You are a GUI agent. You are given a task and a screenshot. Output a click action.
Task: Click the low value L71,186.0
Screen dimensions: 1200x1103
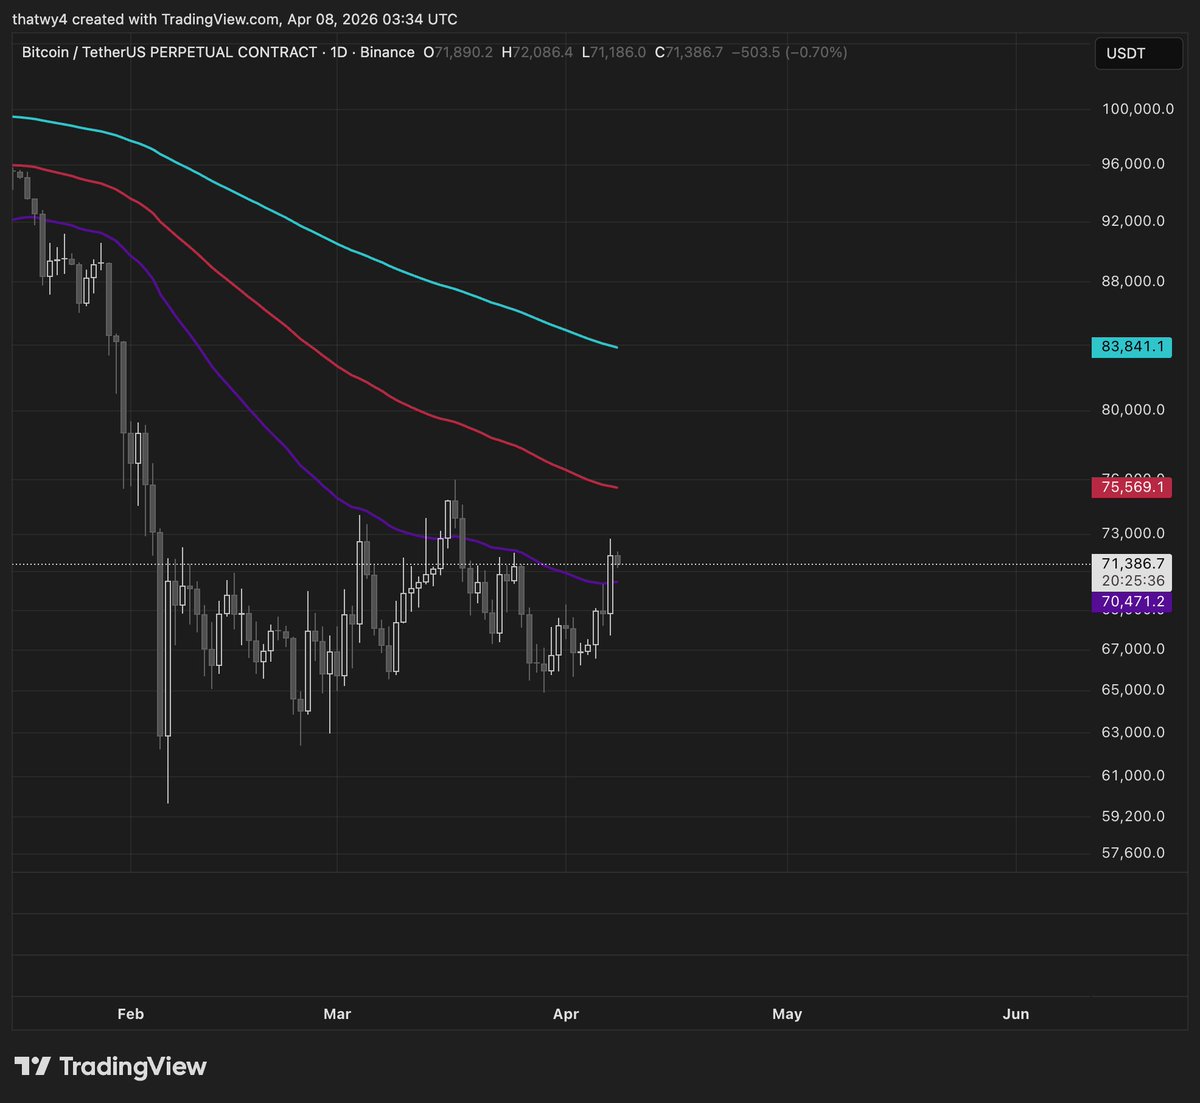(614, 52)
